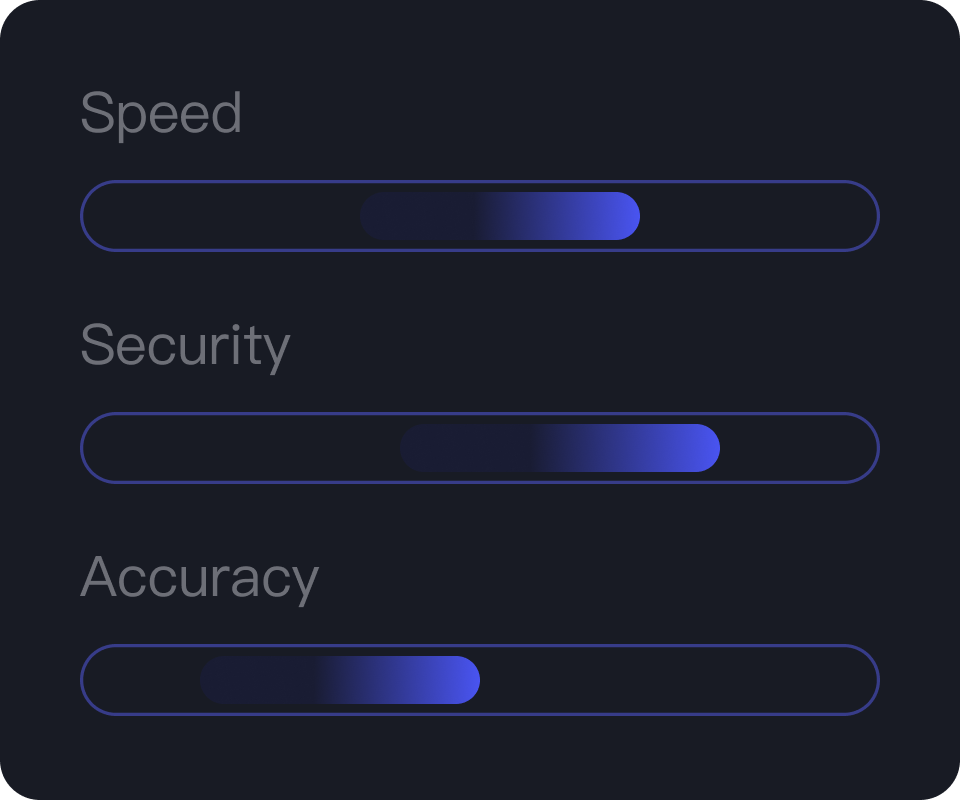Click the Speed slider's gradient fill bar
Screen dimensions: 960x800
point(500,216)
